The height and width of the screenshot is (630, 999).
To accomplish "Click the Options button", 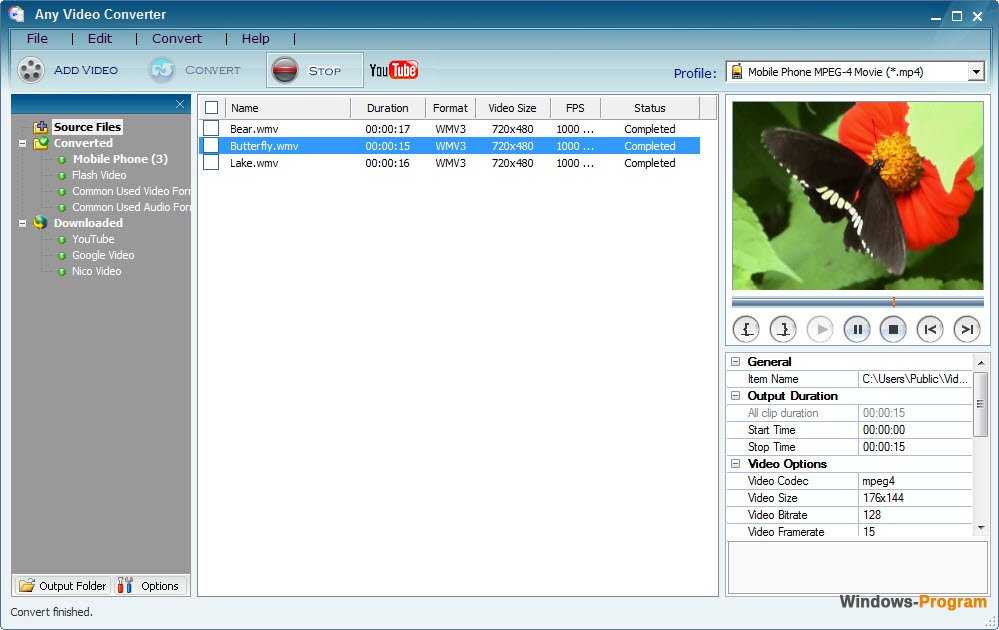I will [x=152, y=585].
